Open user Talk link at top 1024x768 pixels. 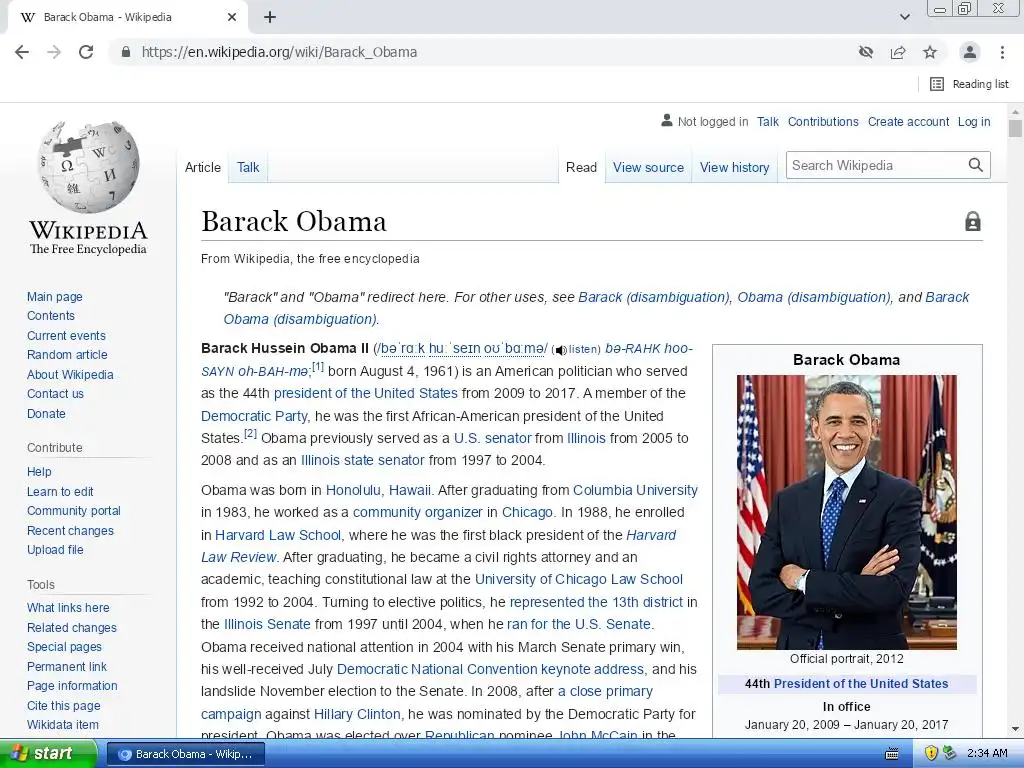pyautogui.click(x=768, y=121)
